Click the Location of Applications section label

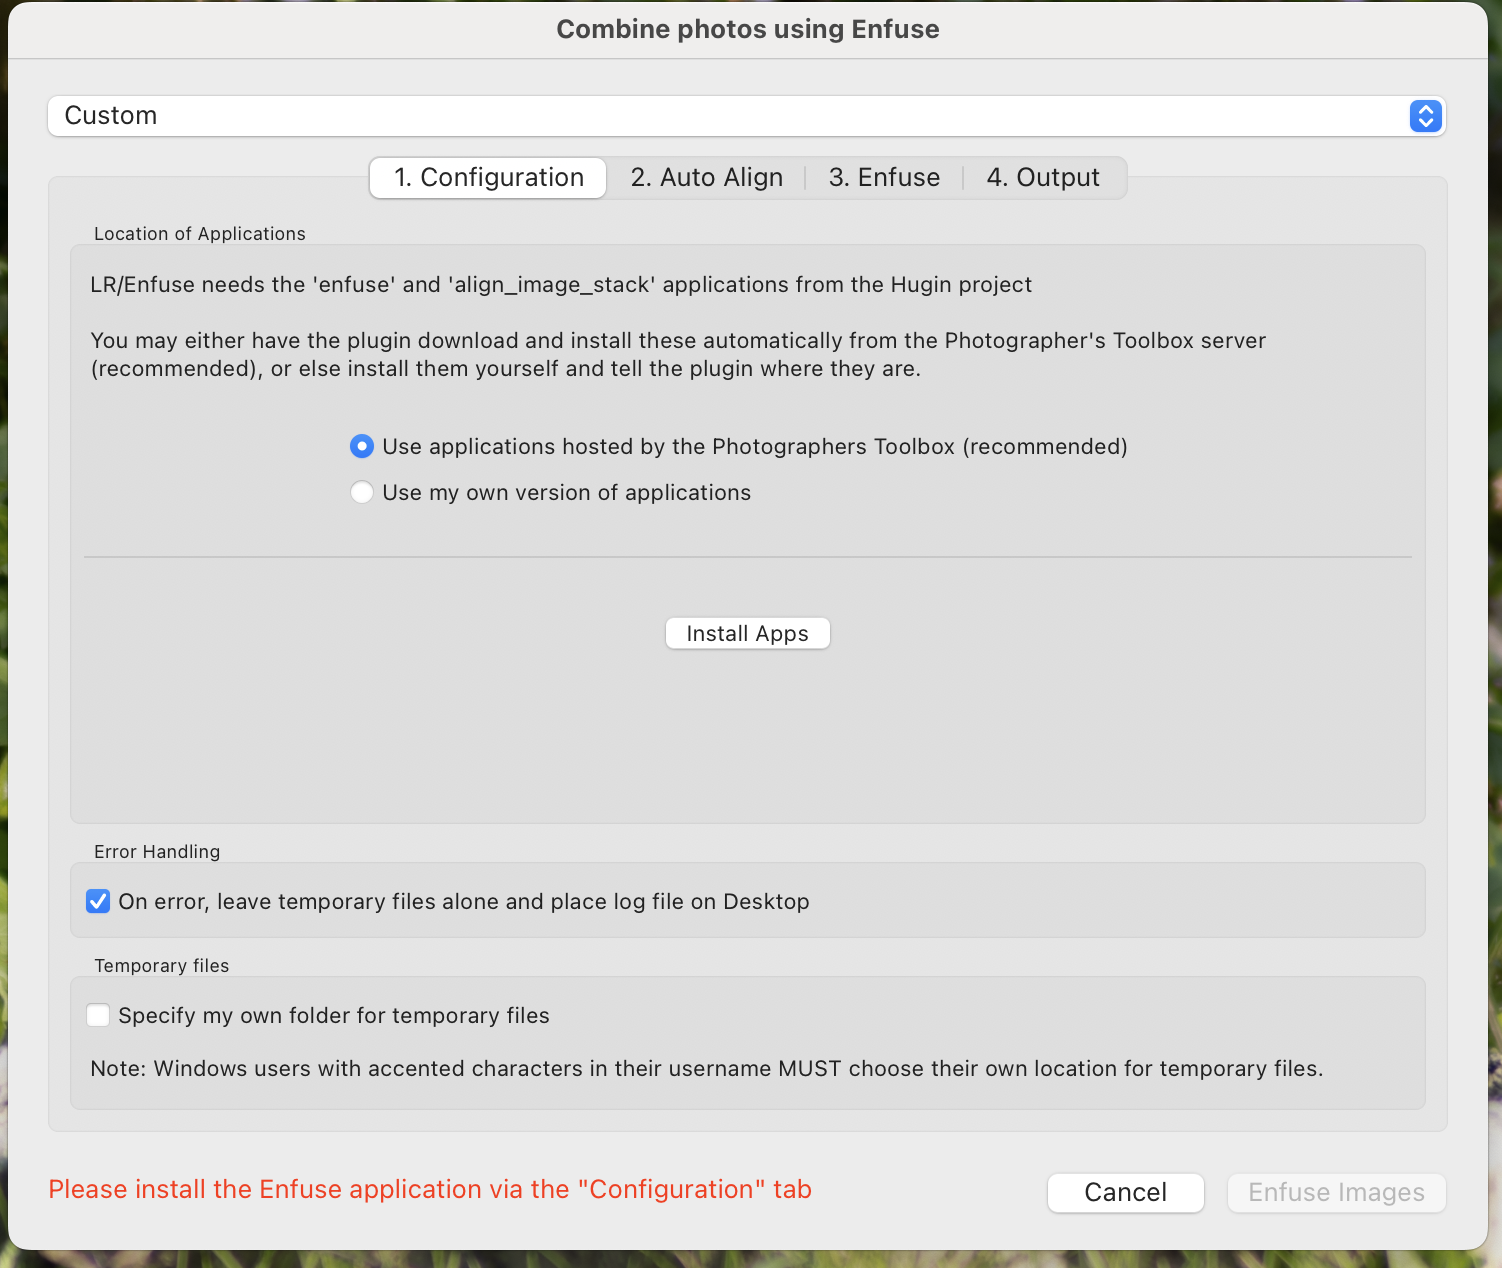coord(200,234)
